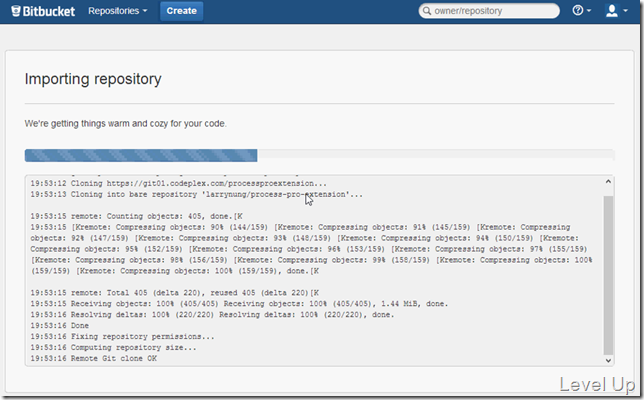Click the log scrollbar down arrow

pos(608,361)
